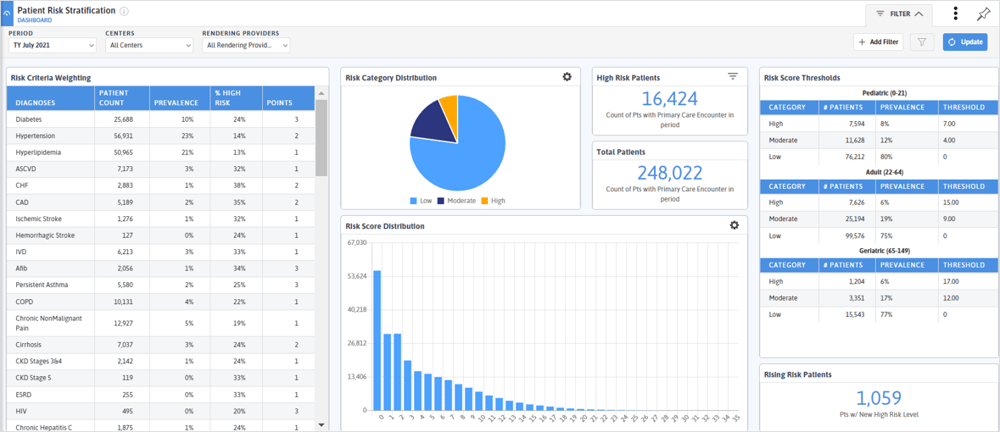Select the Diabetes row
This screenshot has width=1000, height=432.
pyautogui.click(x=161, y=119)
